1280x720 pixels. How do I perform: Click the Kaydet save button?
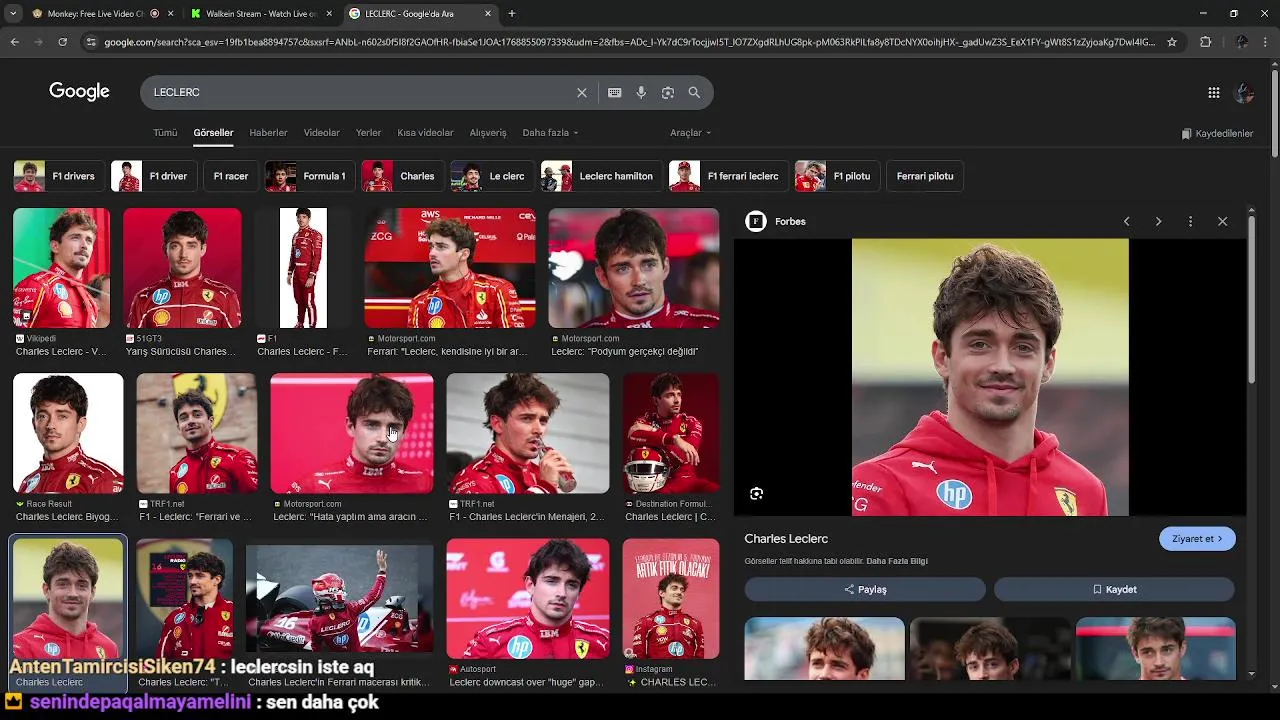(1114, 589)
